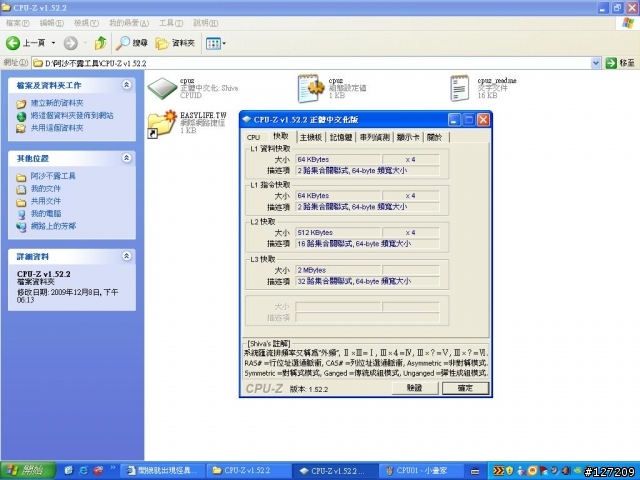Open Shared Documents in Other Places
The height and width of the screenshot is (480, 640).
46,201
